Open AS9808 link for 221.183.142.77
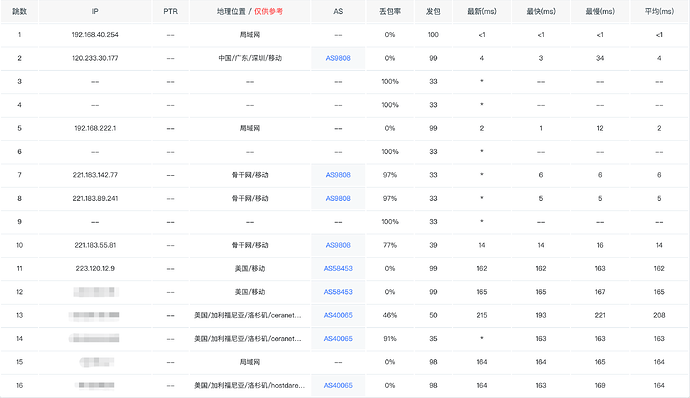 point(338,175)
